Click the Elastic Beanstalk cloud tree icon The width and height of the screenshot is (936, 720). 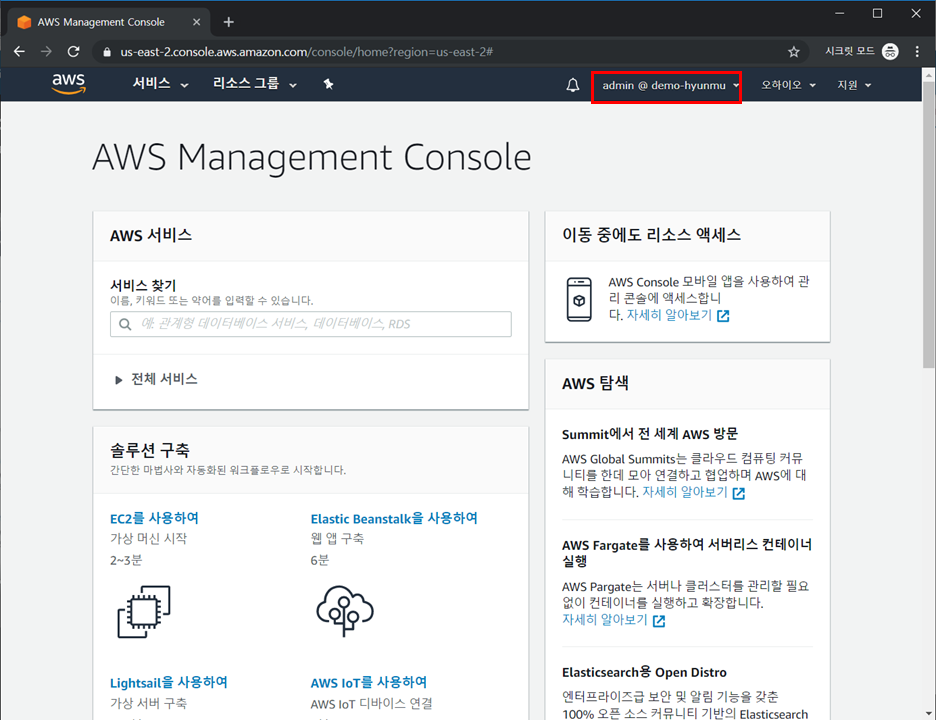click(344, 611)
